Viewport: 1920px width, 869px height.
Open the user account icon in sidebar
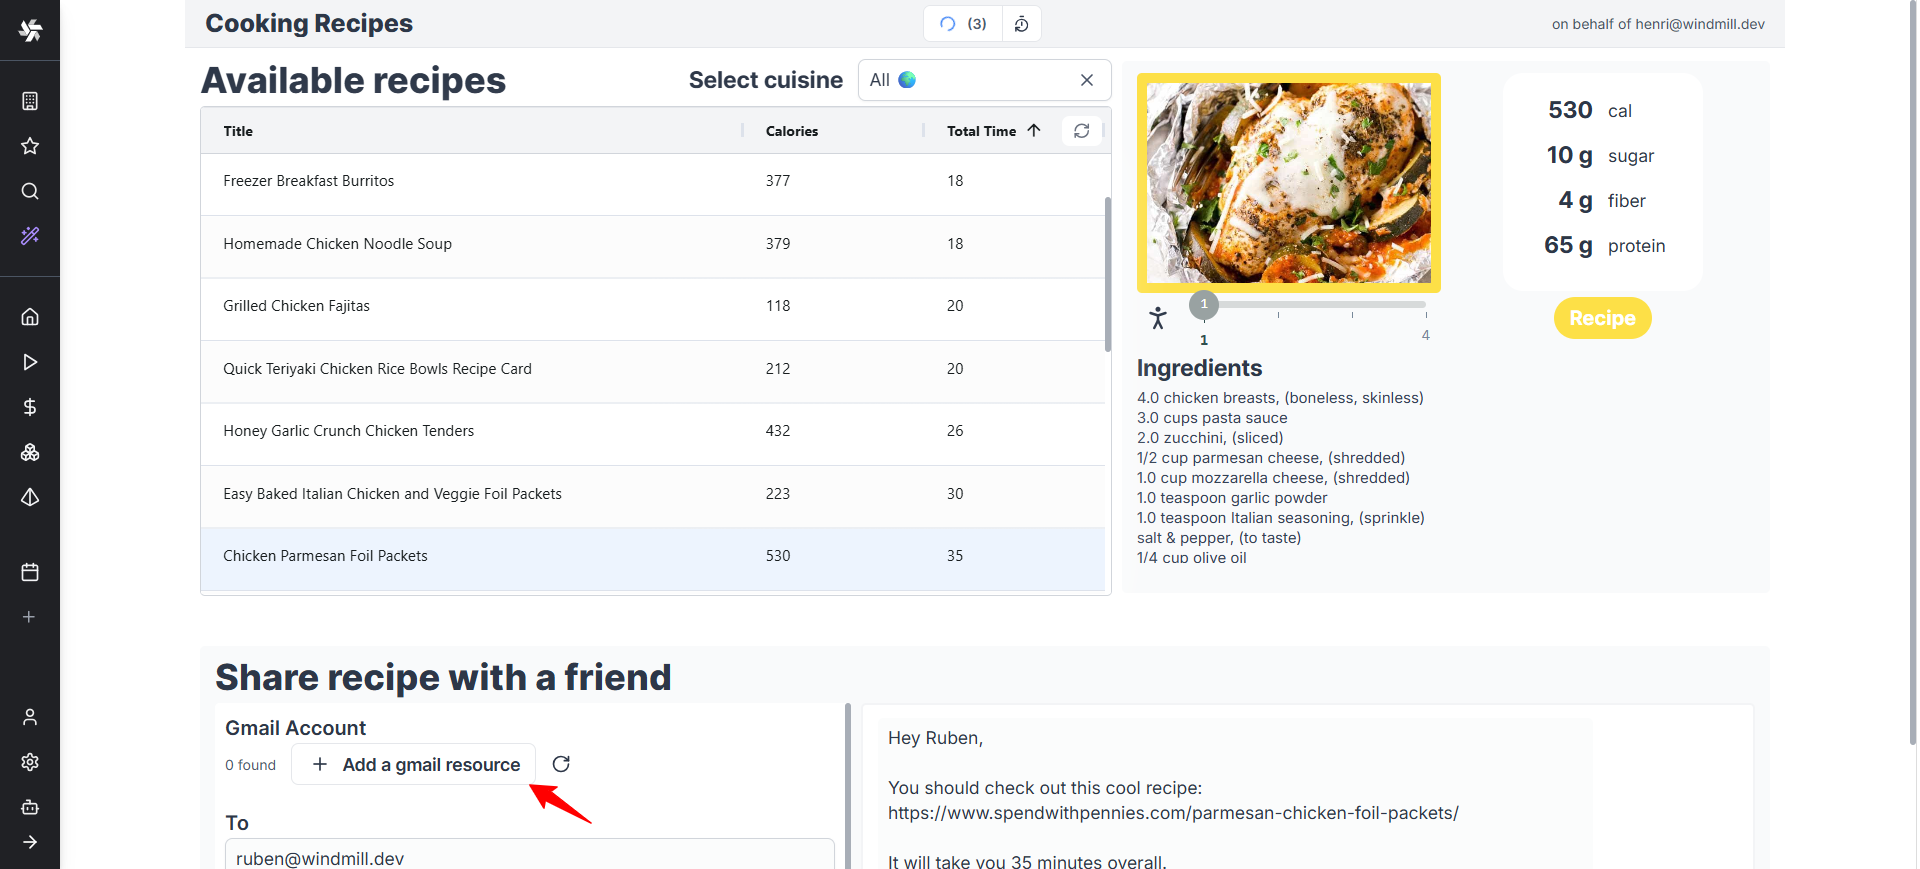click(x=30, y=717)
